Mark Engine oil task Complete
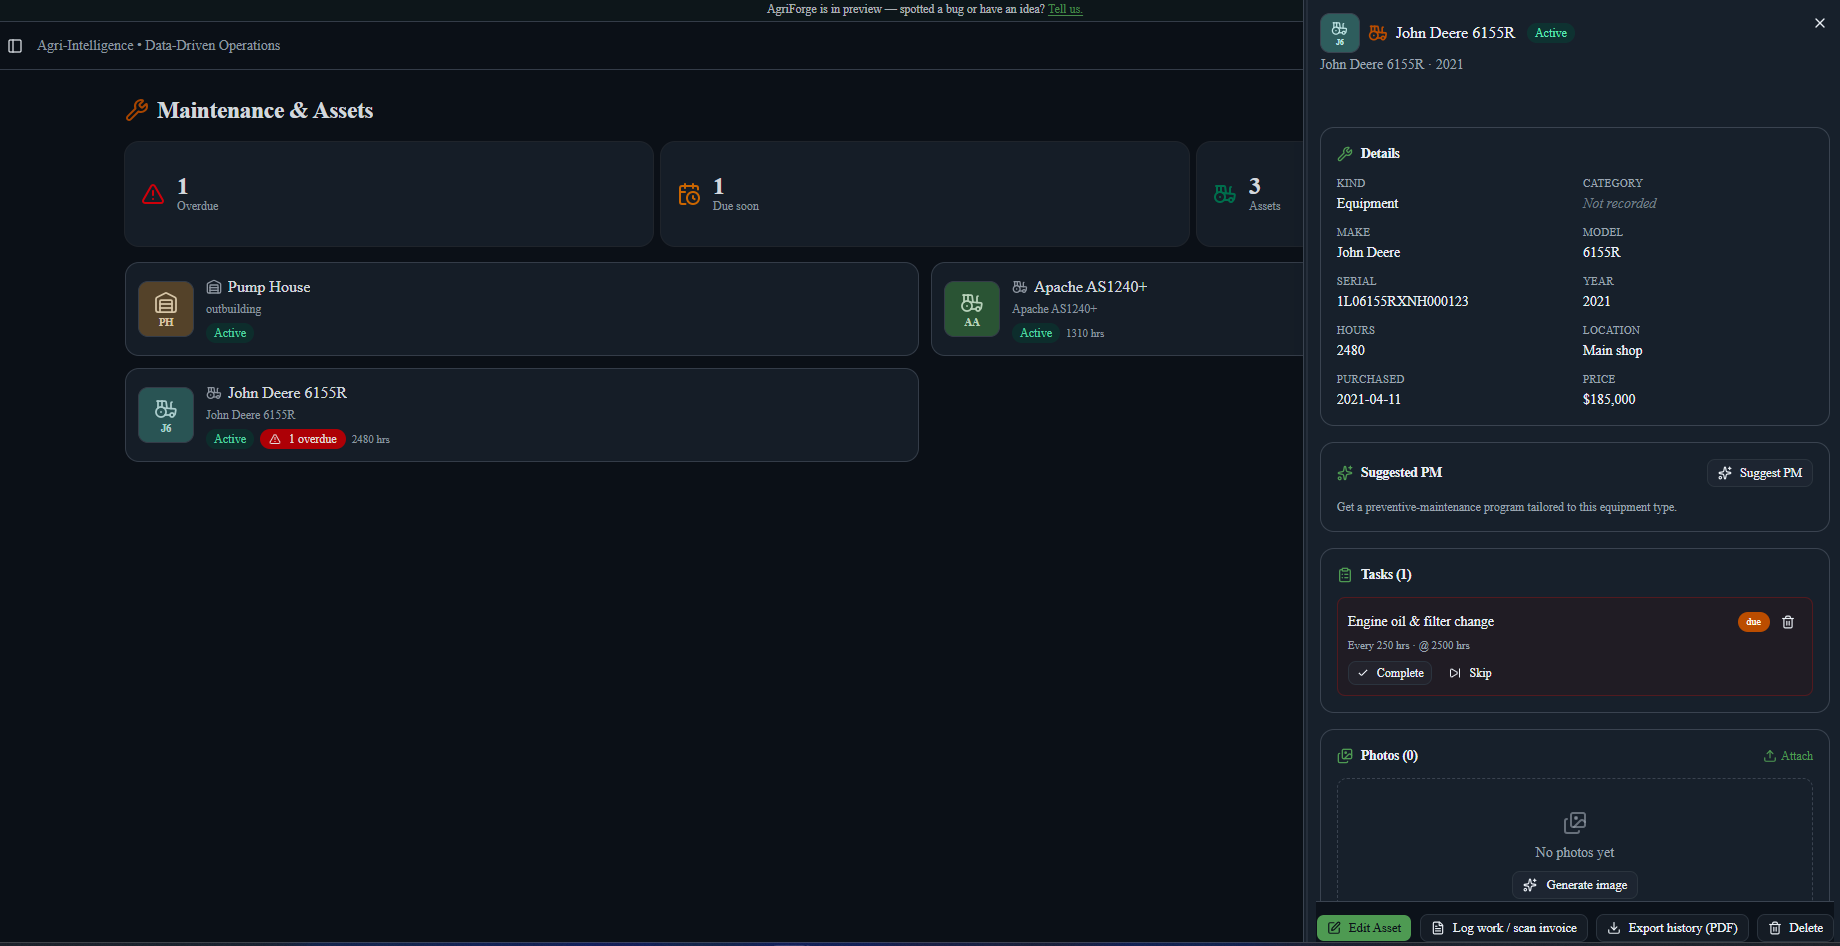This screenshot has height=946, width=1840. [x=1390, y=673]
